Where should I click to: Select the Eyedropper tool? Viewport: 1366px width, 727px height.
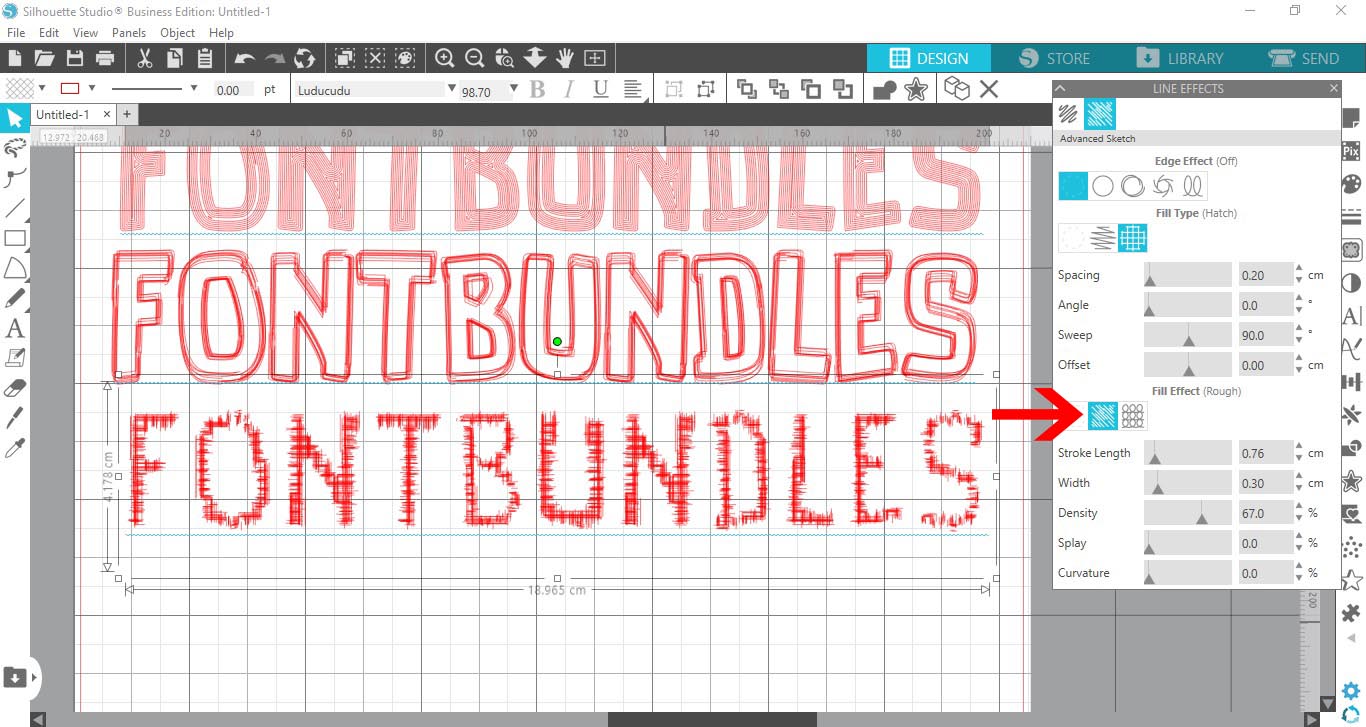[14, 447]
